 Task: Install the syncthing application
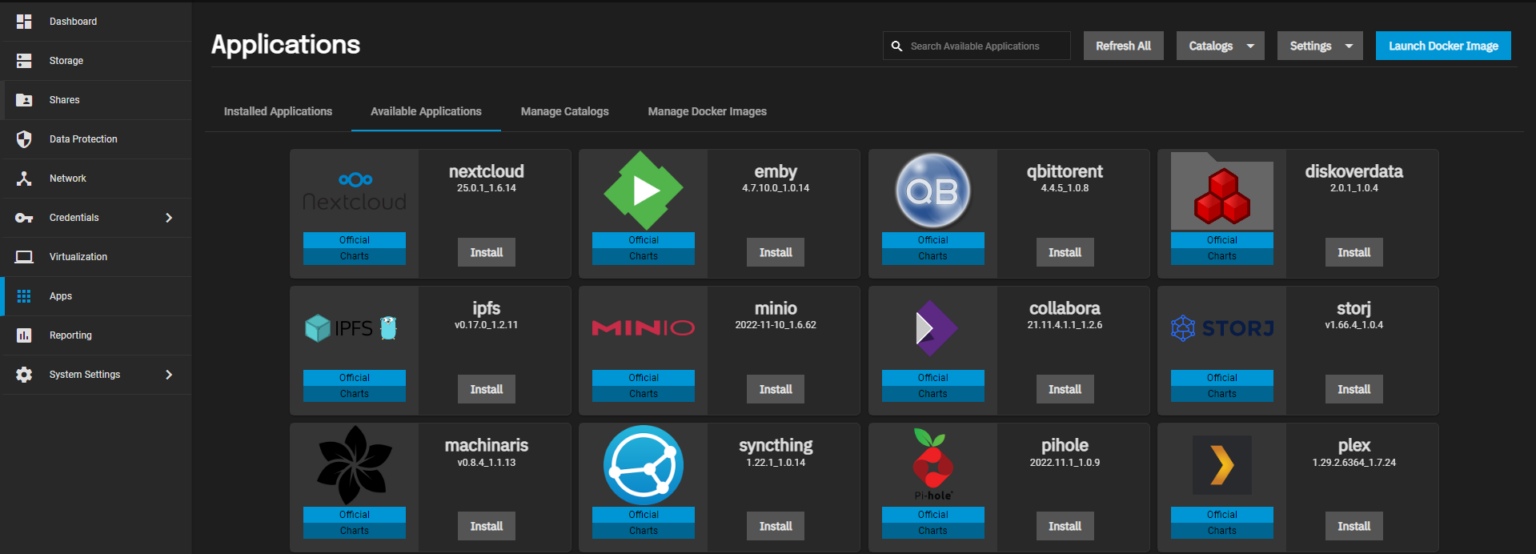[x=776, y=526]
